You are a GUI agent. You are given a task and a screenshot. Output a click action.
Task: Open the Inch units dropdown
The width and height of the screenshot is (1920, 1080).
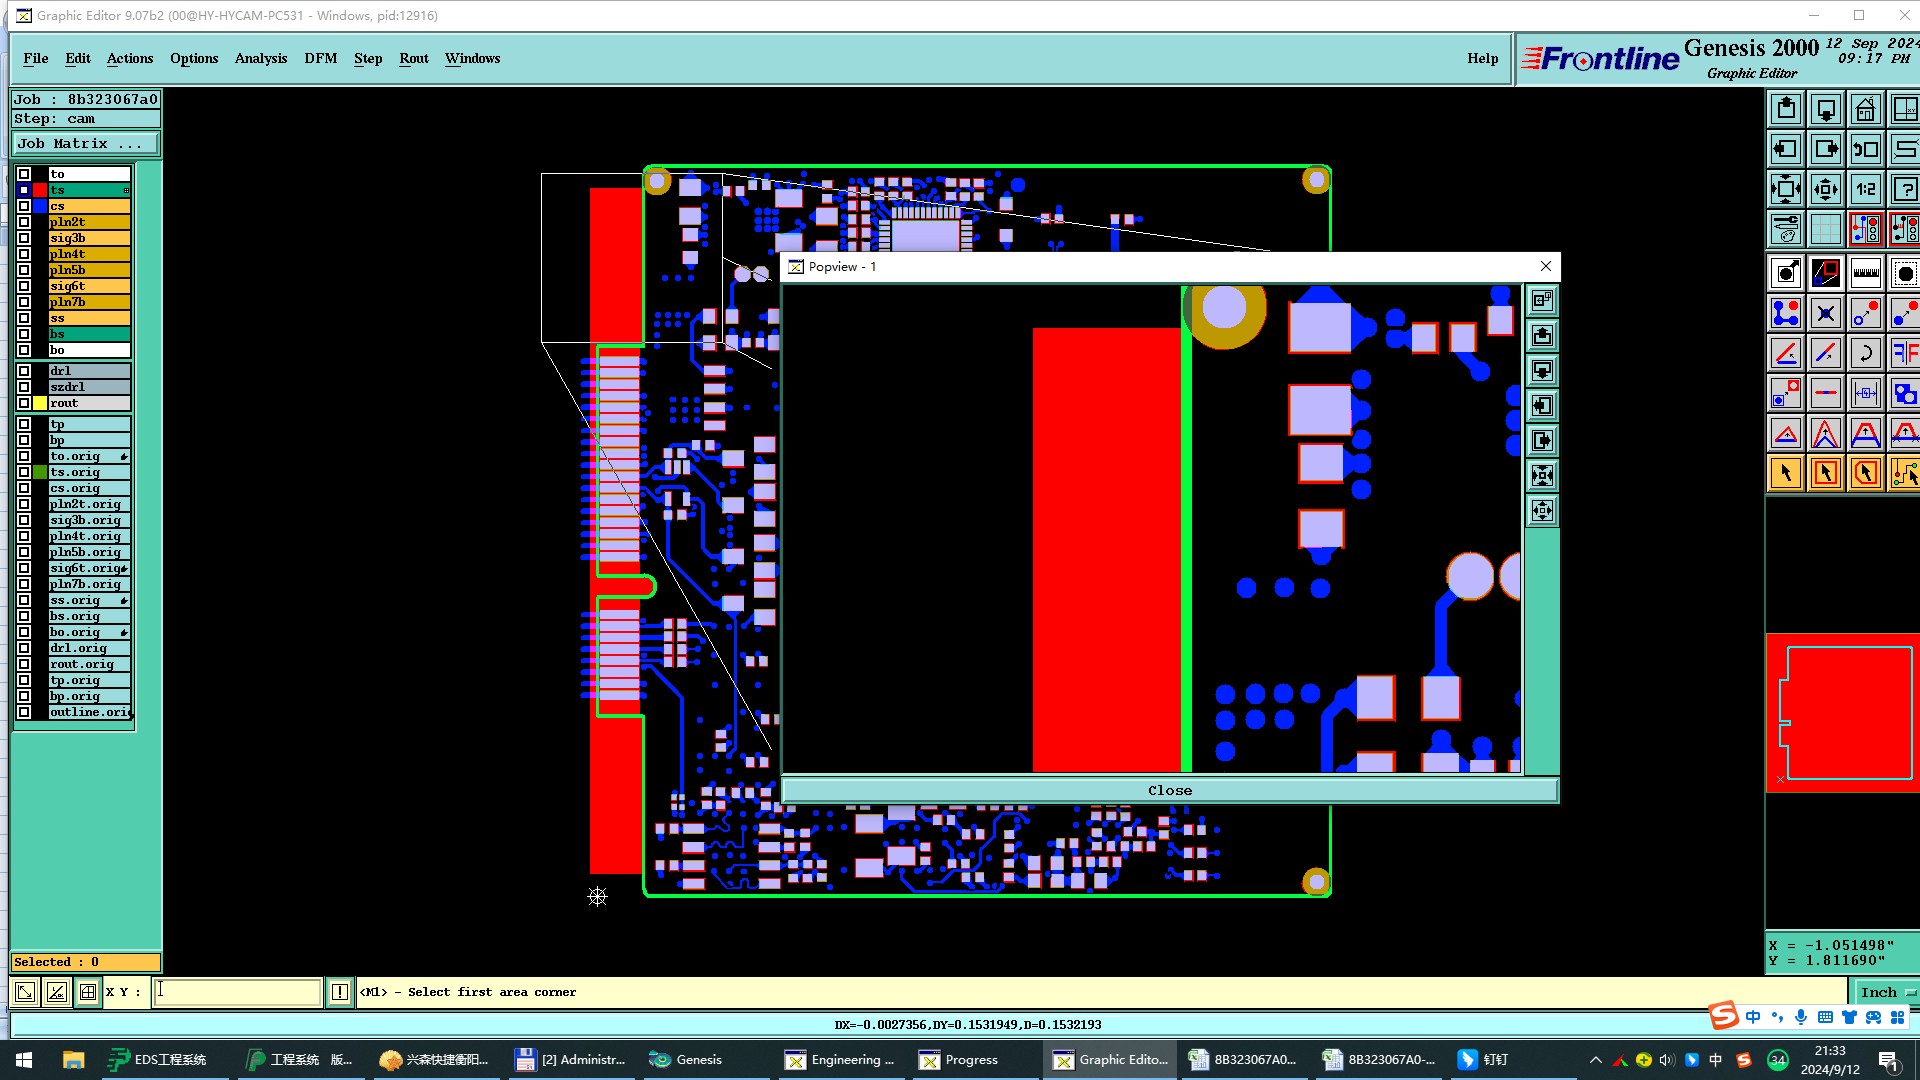coord(1886,992)
